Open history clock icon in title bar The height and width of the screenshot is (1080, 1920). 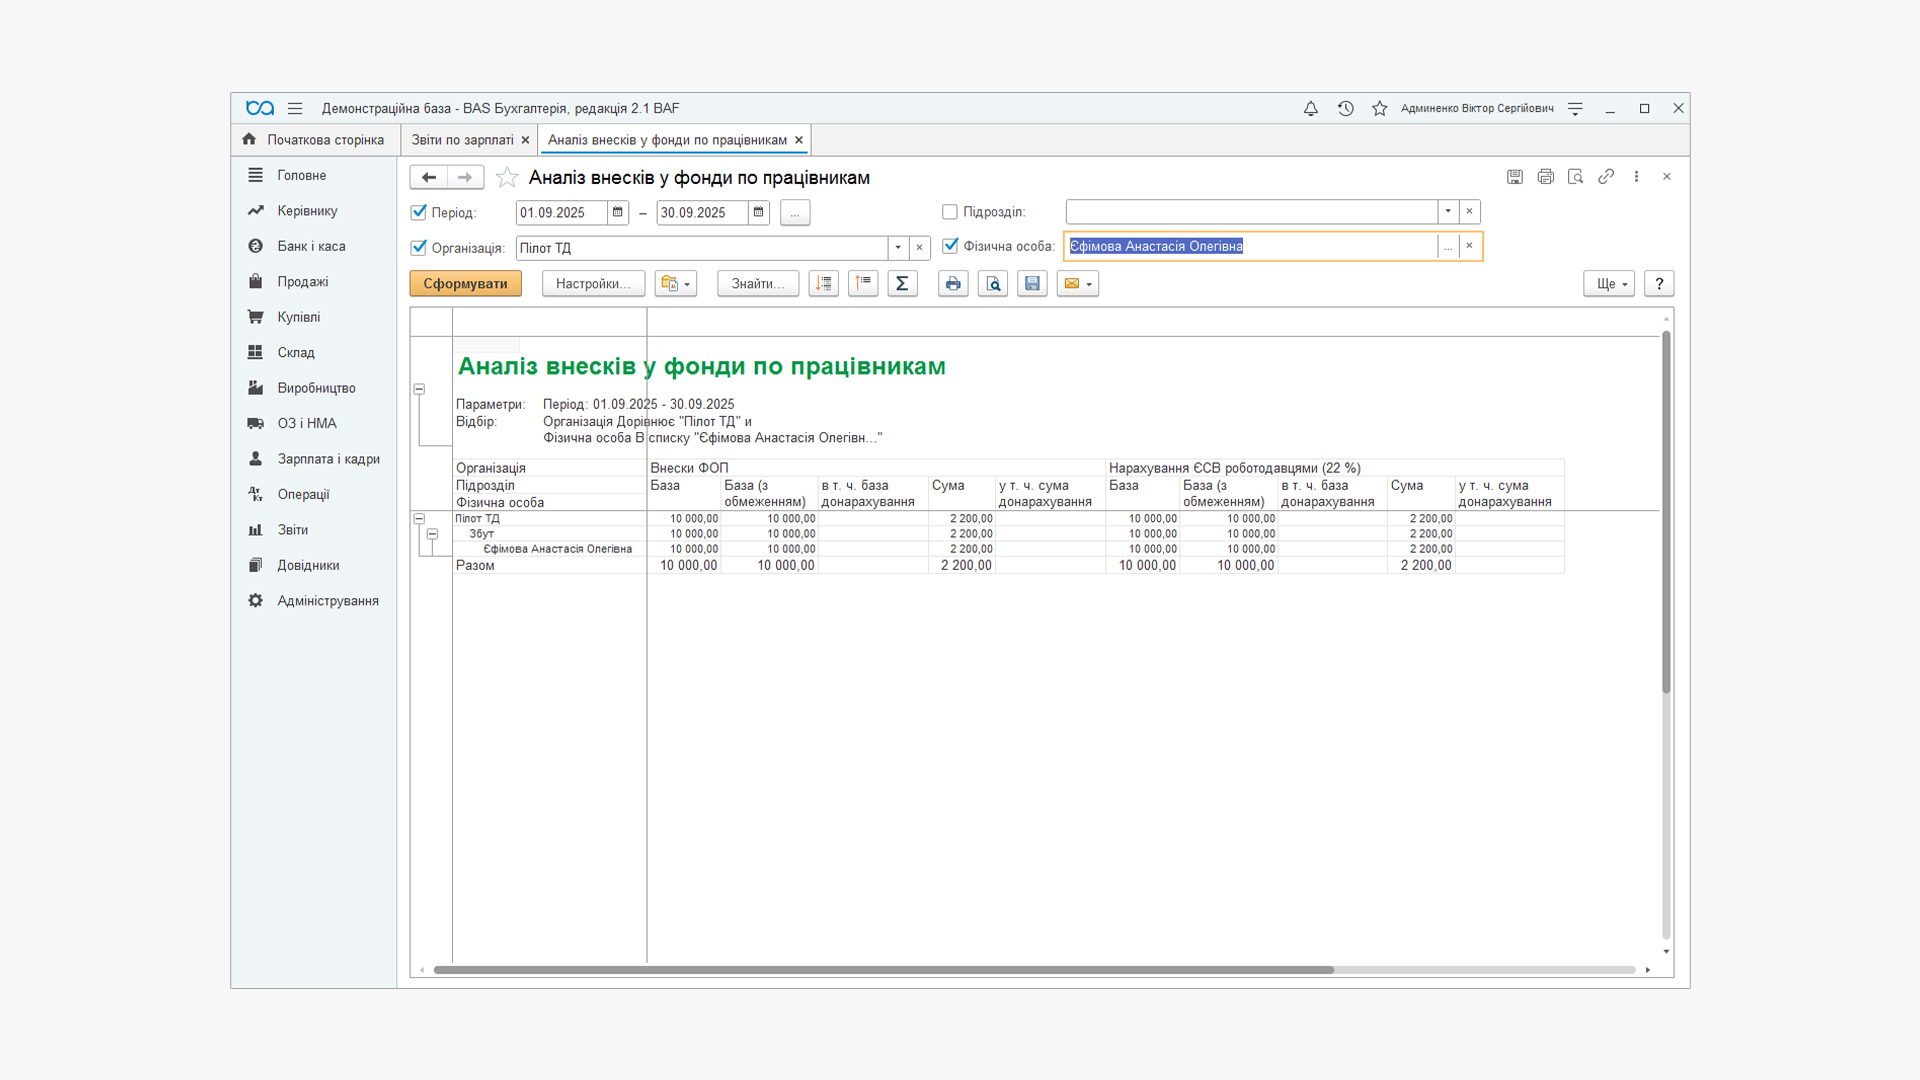coord(1345,108)
